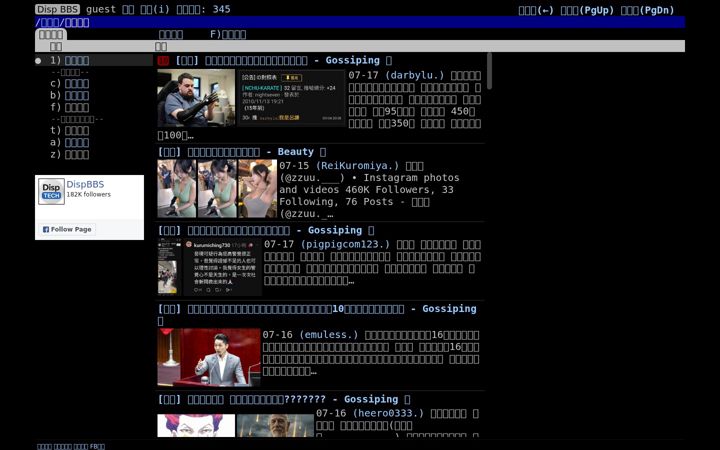
Task: Open the bald old man thumbnail
Action: pos(276,425)
